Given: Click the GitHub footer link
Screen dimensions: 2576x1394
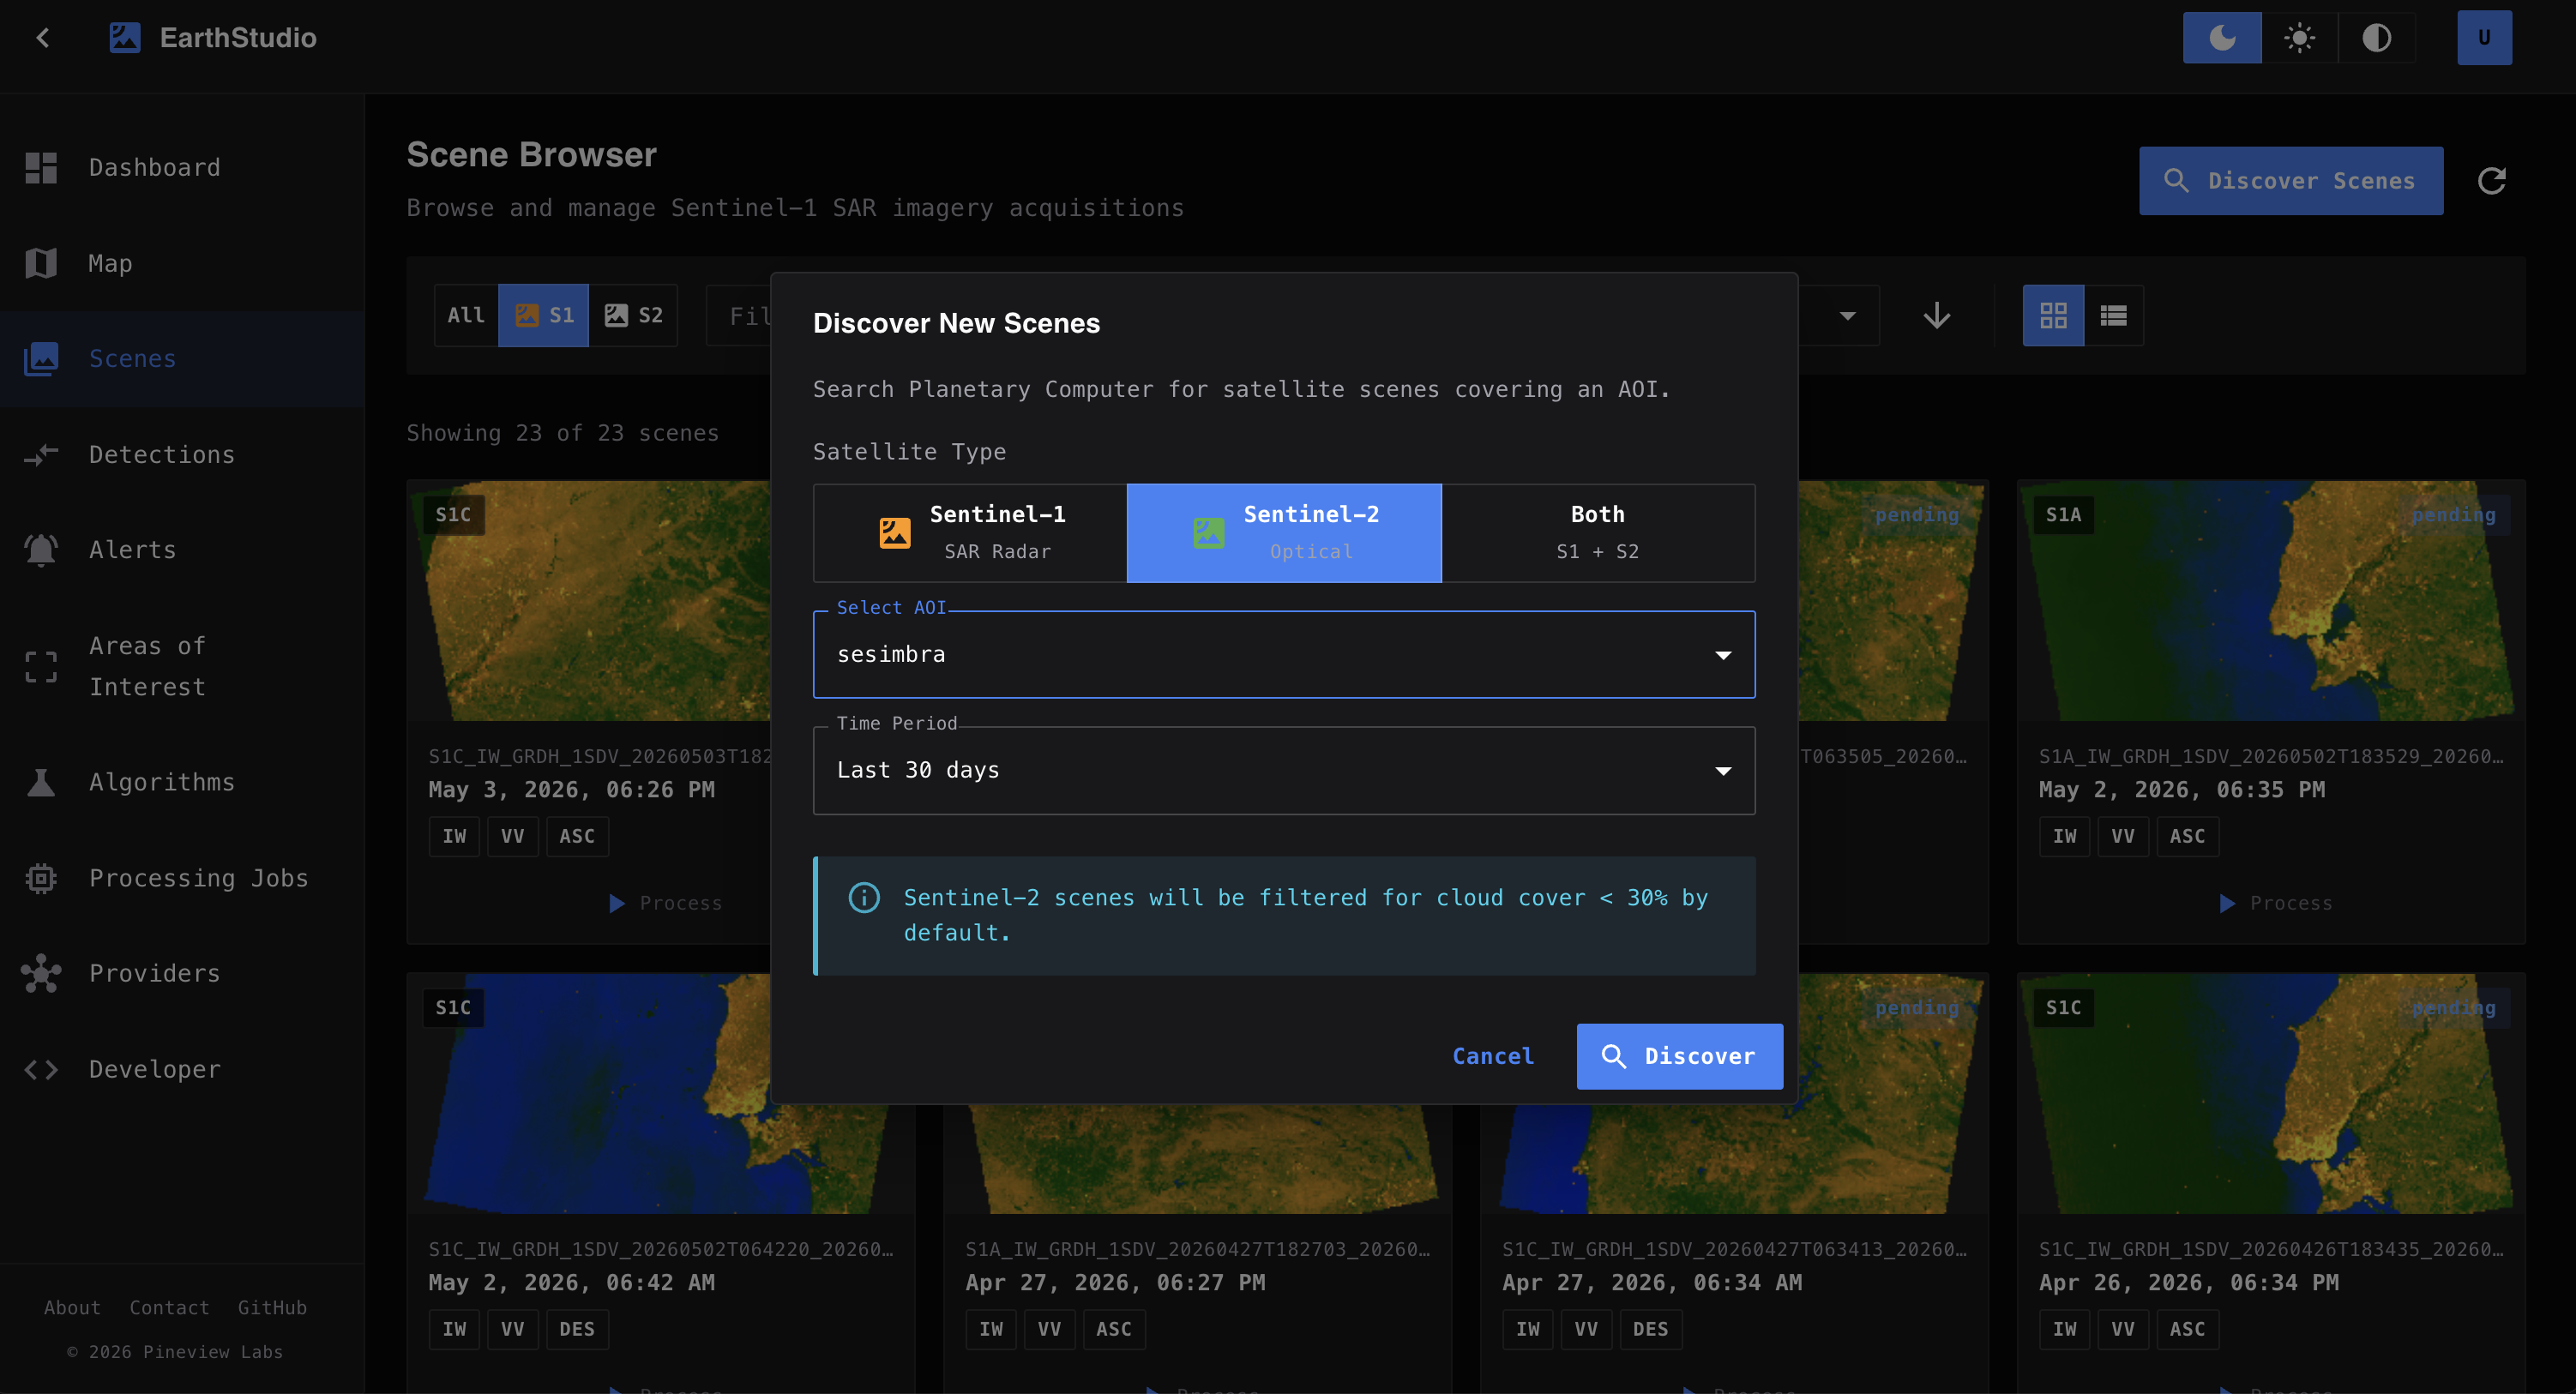Looking at the screenshot, I should pyautogui.click(x=272, y=1308).
